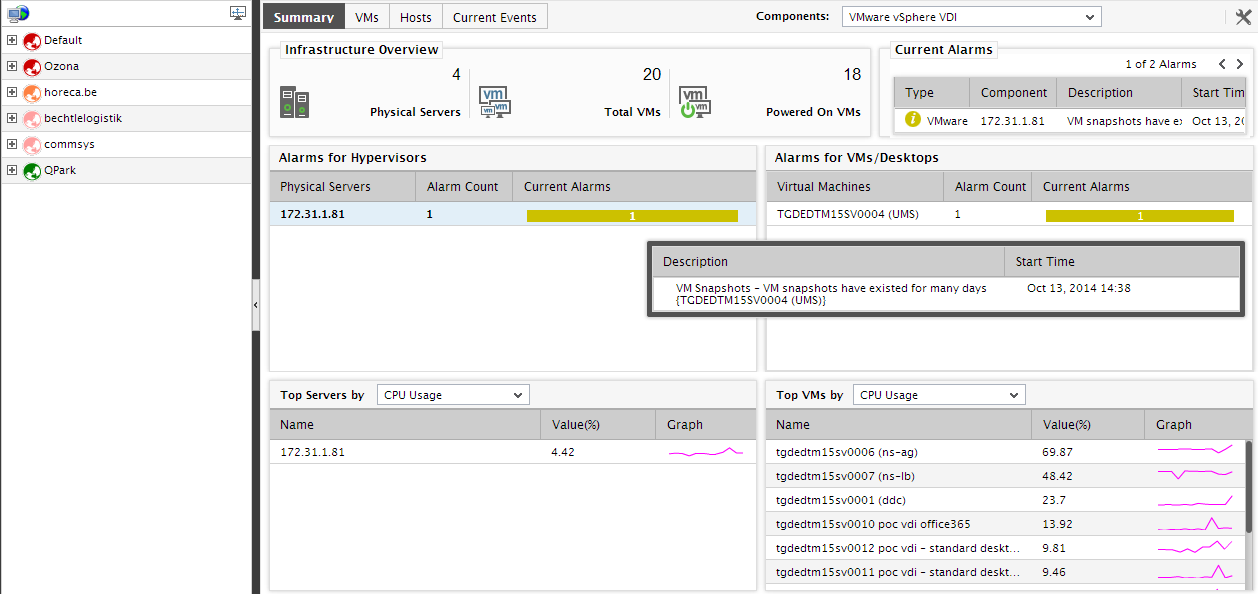The image size is (1258, 594).
Task: Click the sparkline graph for tgdedtm15sv0007 (ns-lb)
Action: [1194, 476]
